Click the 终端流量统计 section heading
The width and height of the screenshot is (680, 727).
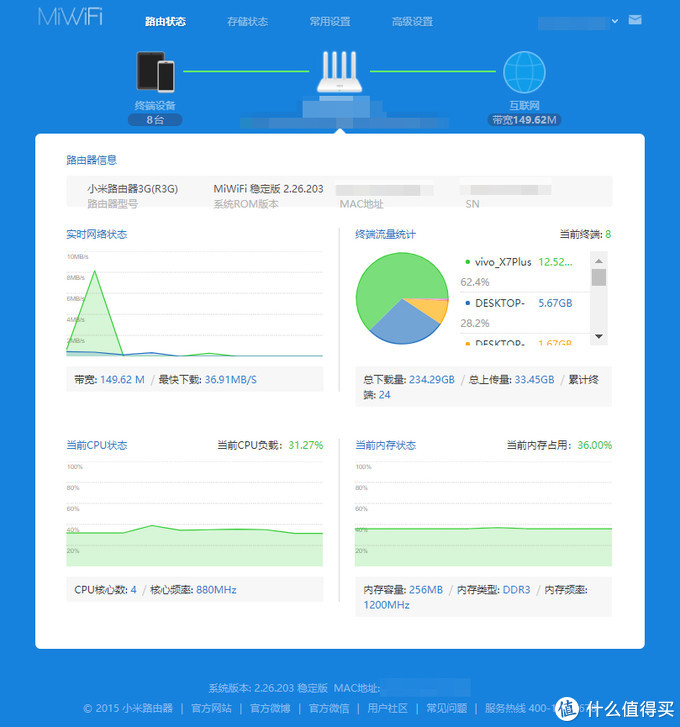tap(385, 235)
